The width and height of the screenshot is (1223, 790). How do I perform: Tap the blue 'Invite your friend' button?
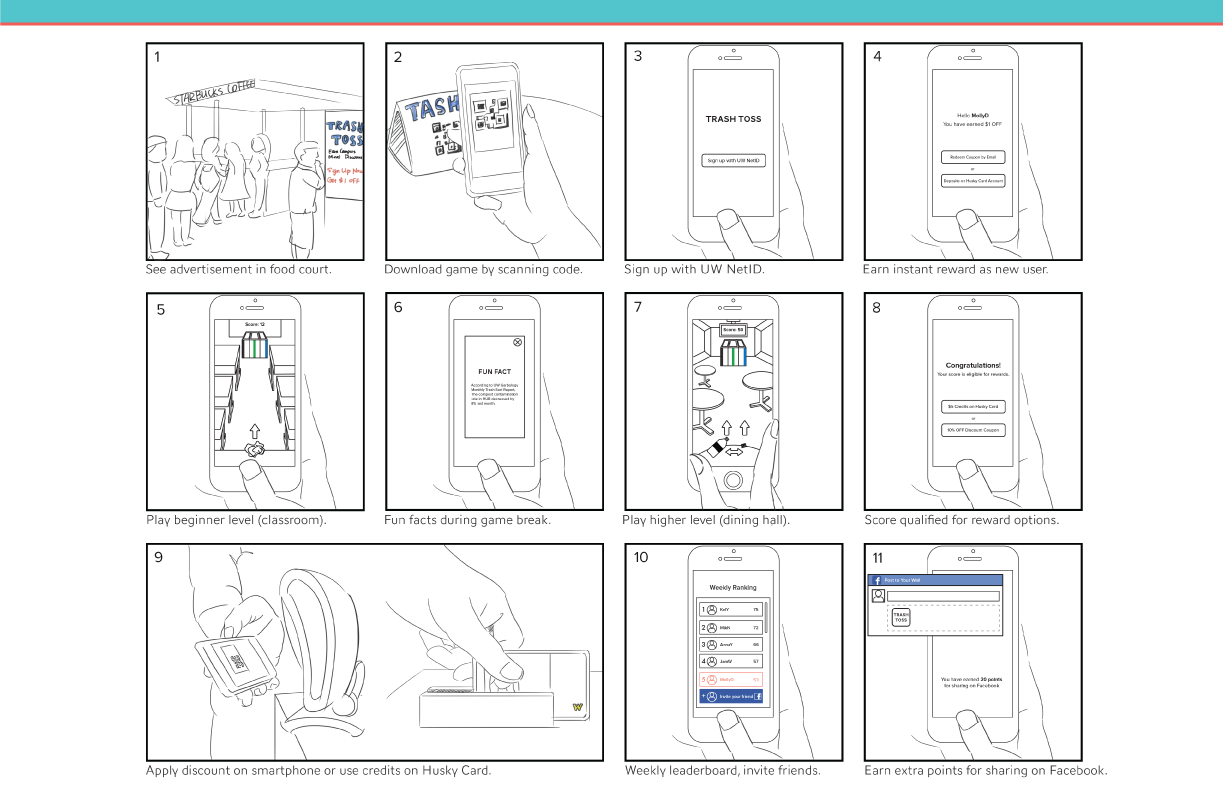tap(730, 695)
